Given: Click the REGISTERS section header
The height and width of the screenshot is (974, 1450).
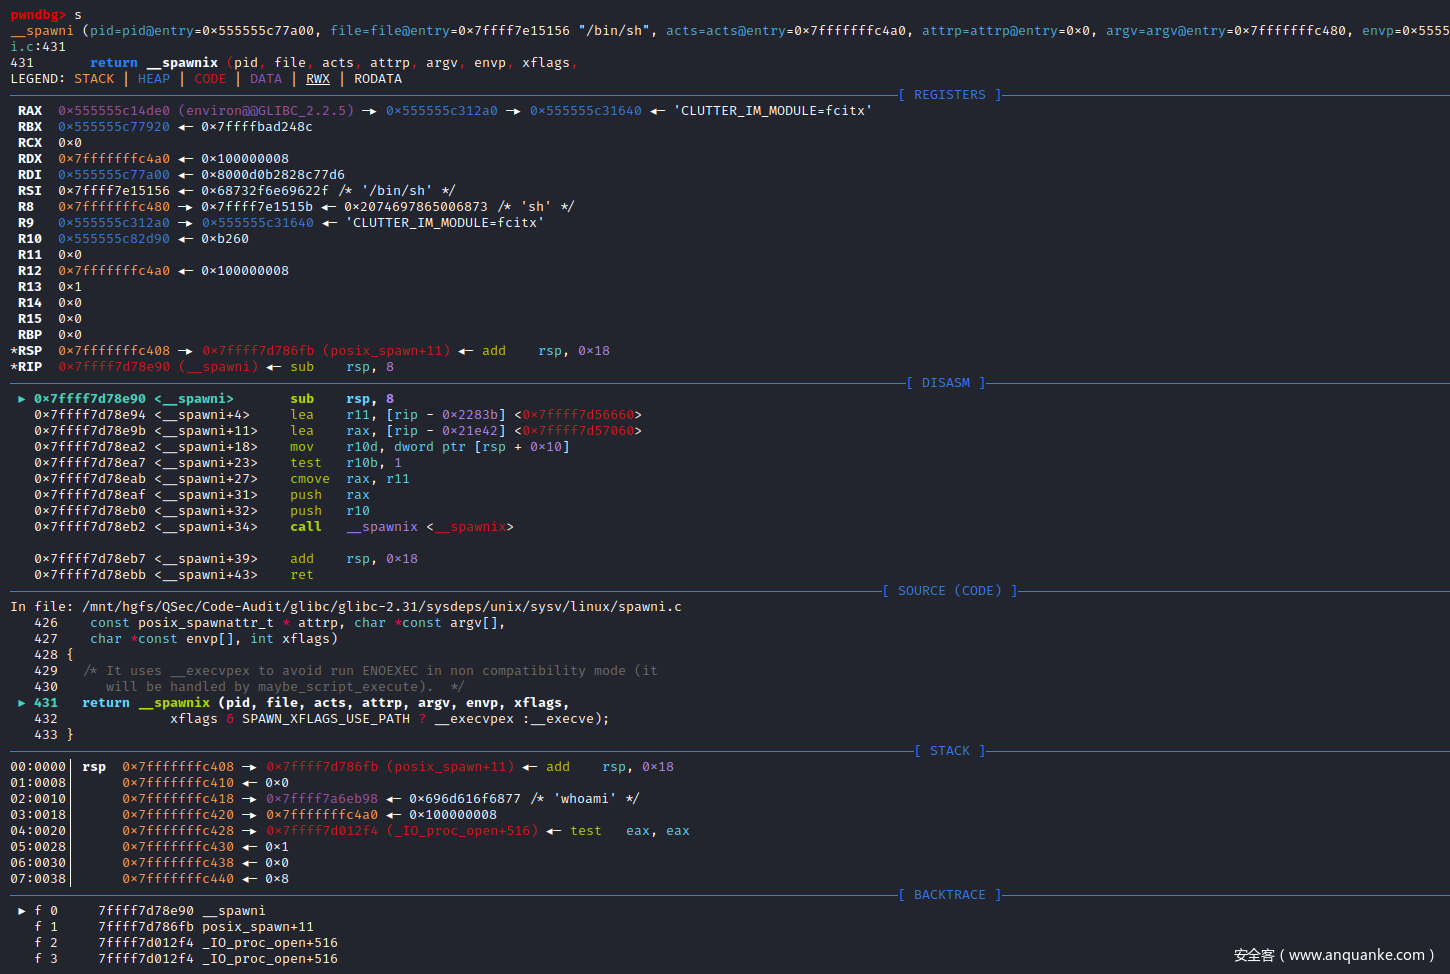Looking at the screenshot, I should pos(949,95).
